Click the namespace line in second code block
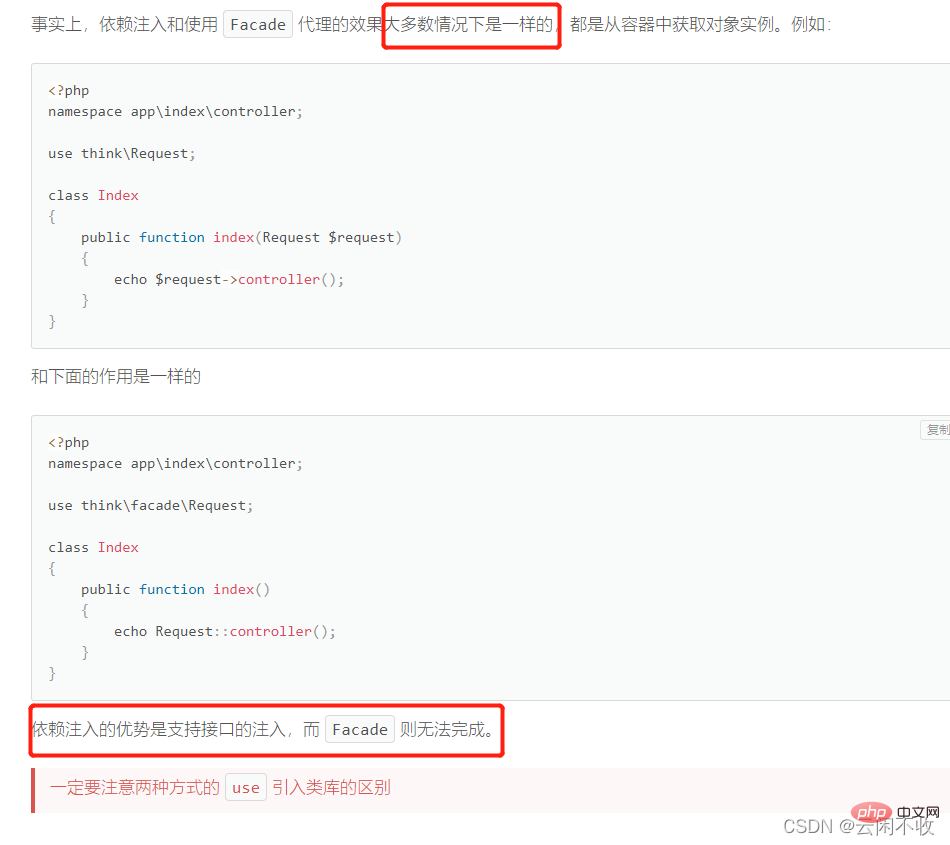Image resolution: width=950 pixels, height=845 pixels. [x=175, y=463]
